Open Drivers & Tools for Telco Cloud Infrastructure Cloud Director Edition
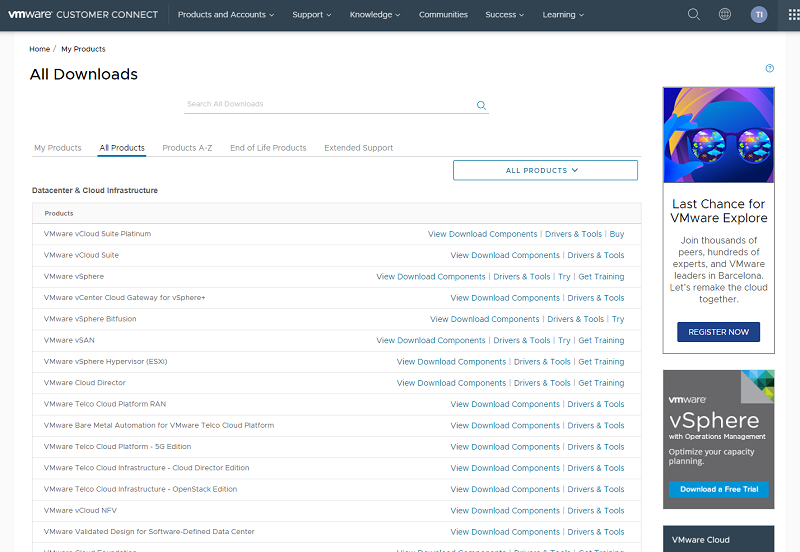Image resolution: width=800 pixels, height=552 pixels. click(596, 468)
